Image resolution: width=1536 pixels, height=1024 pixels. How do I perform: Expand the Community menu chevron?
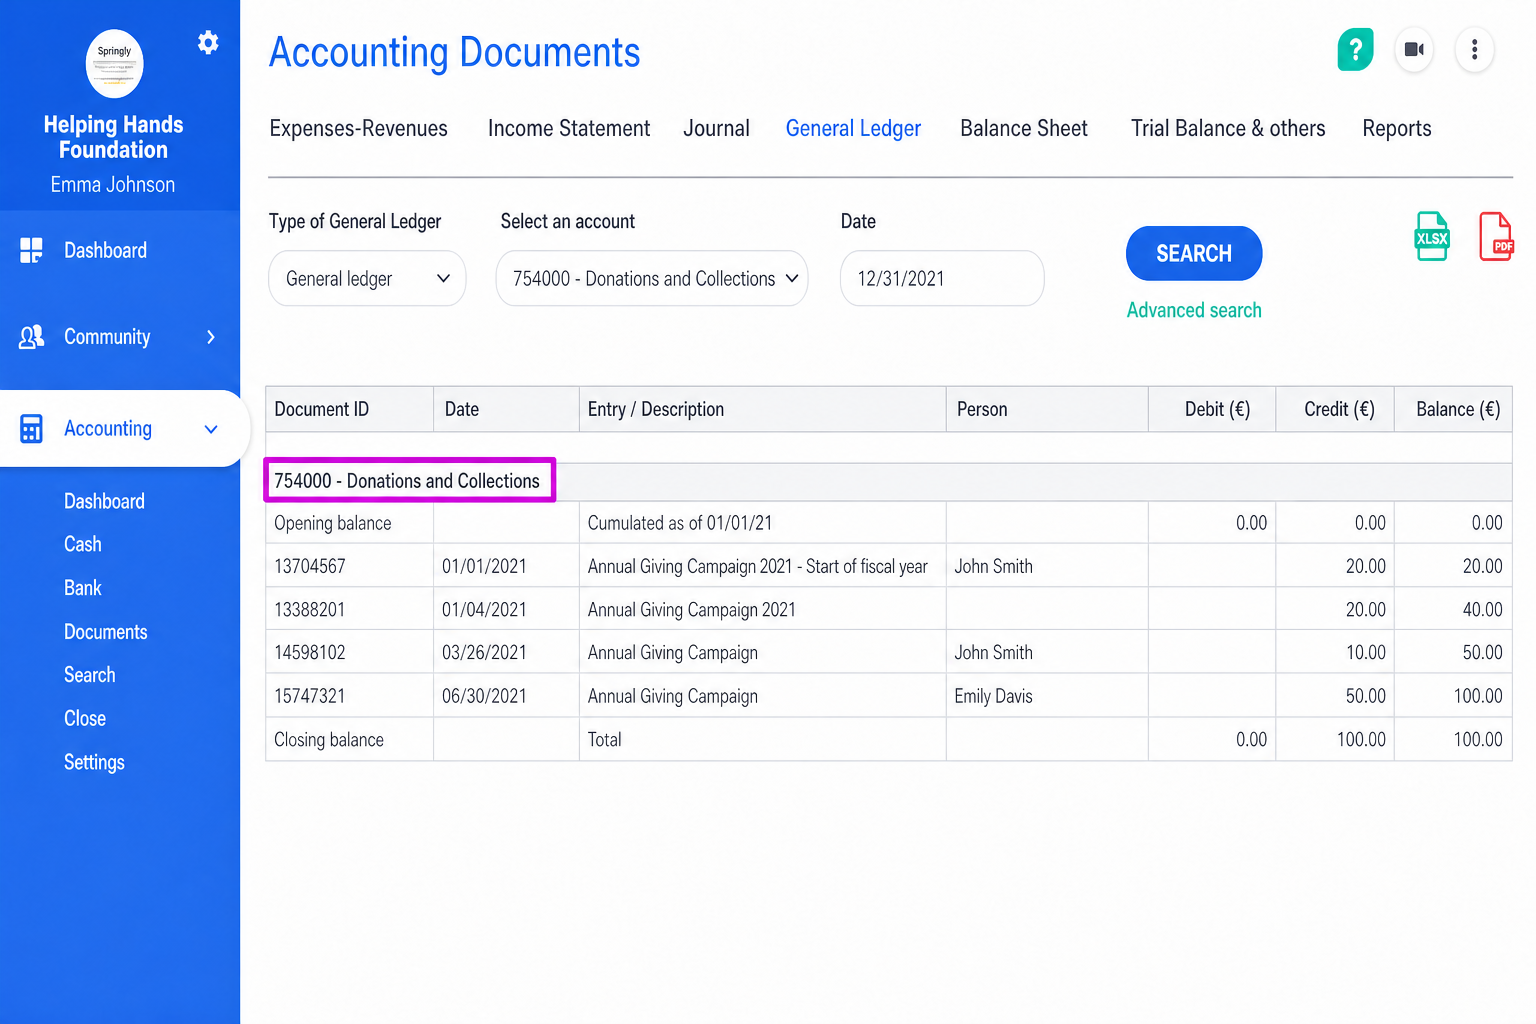pos(211,337)
